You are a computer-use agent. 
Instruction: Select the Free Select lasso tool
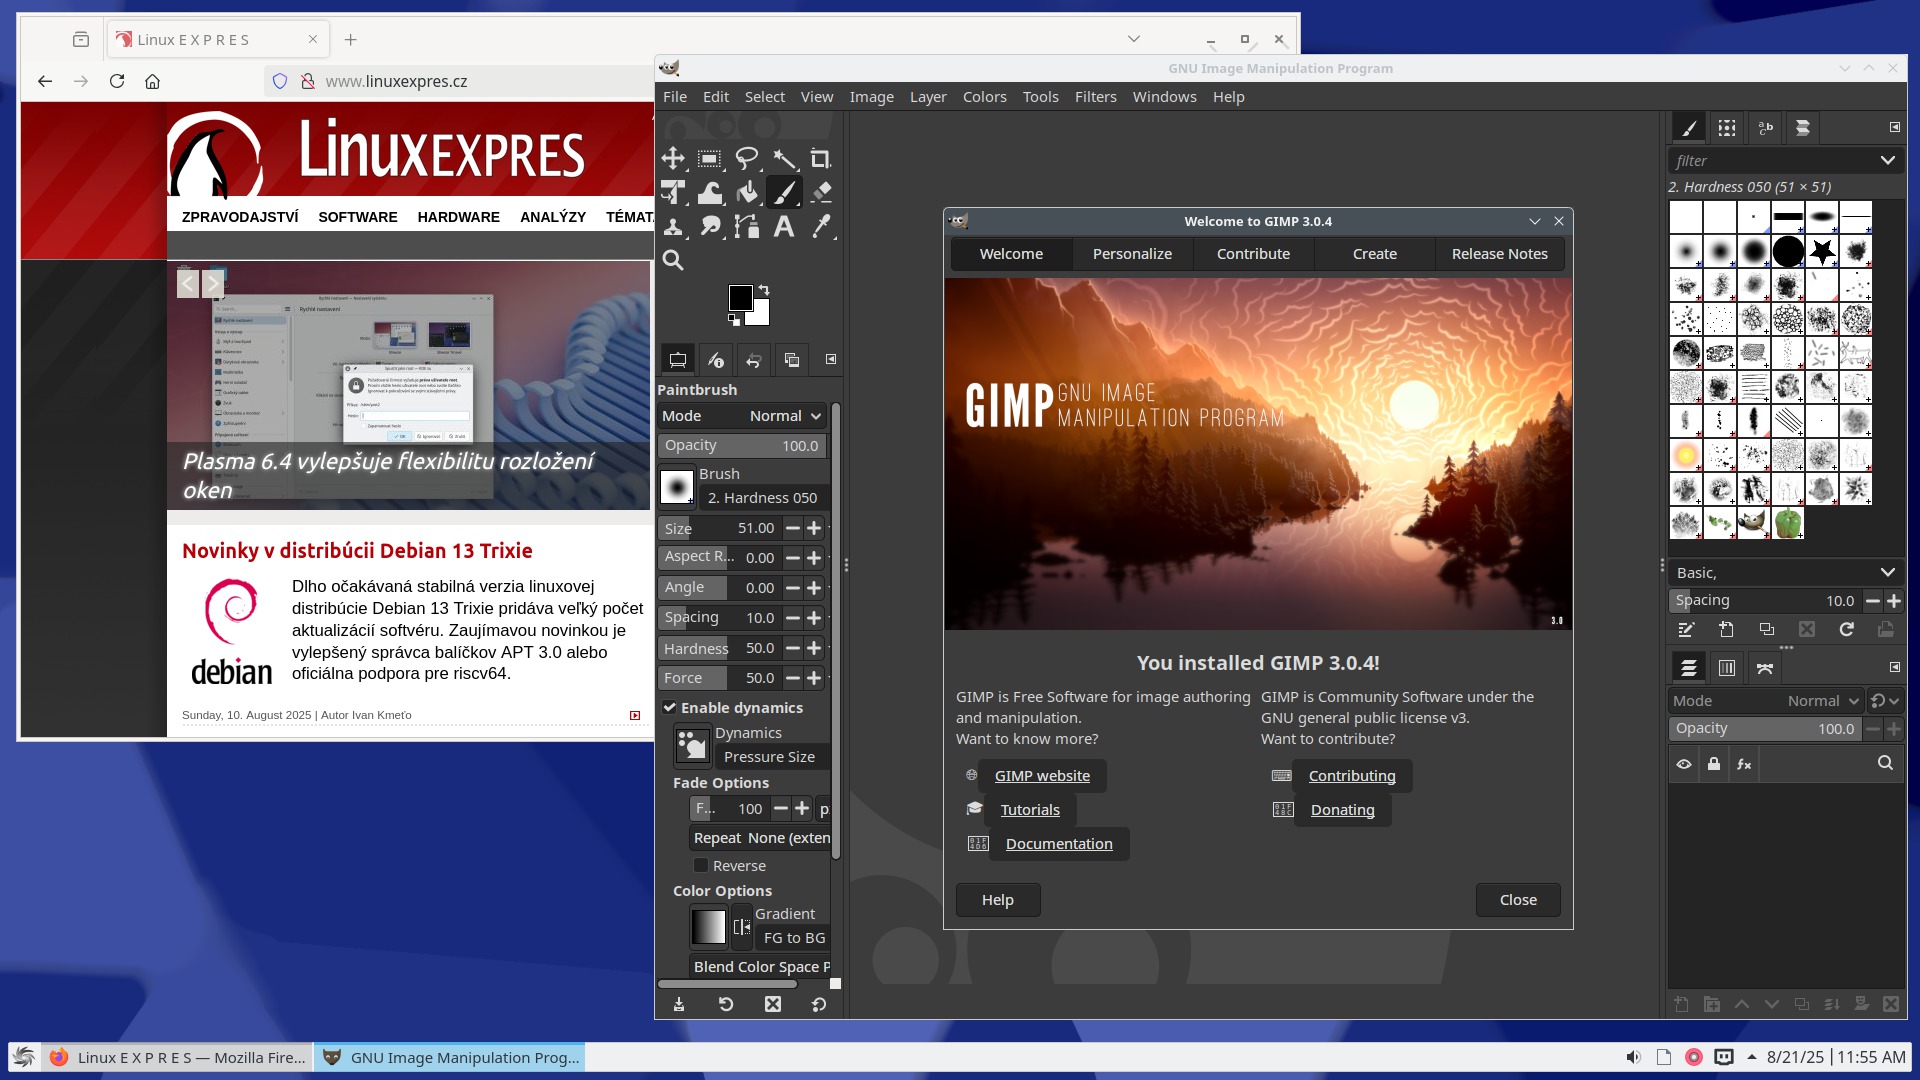pos(747,159)
